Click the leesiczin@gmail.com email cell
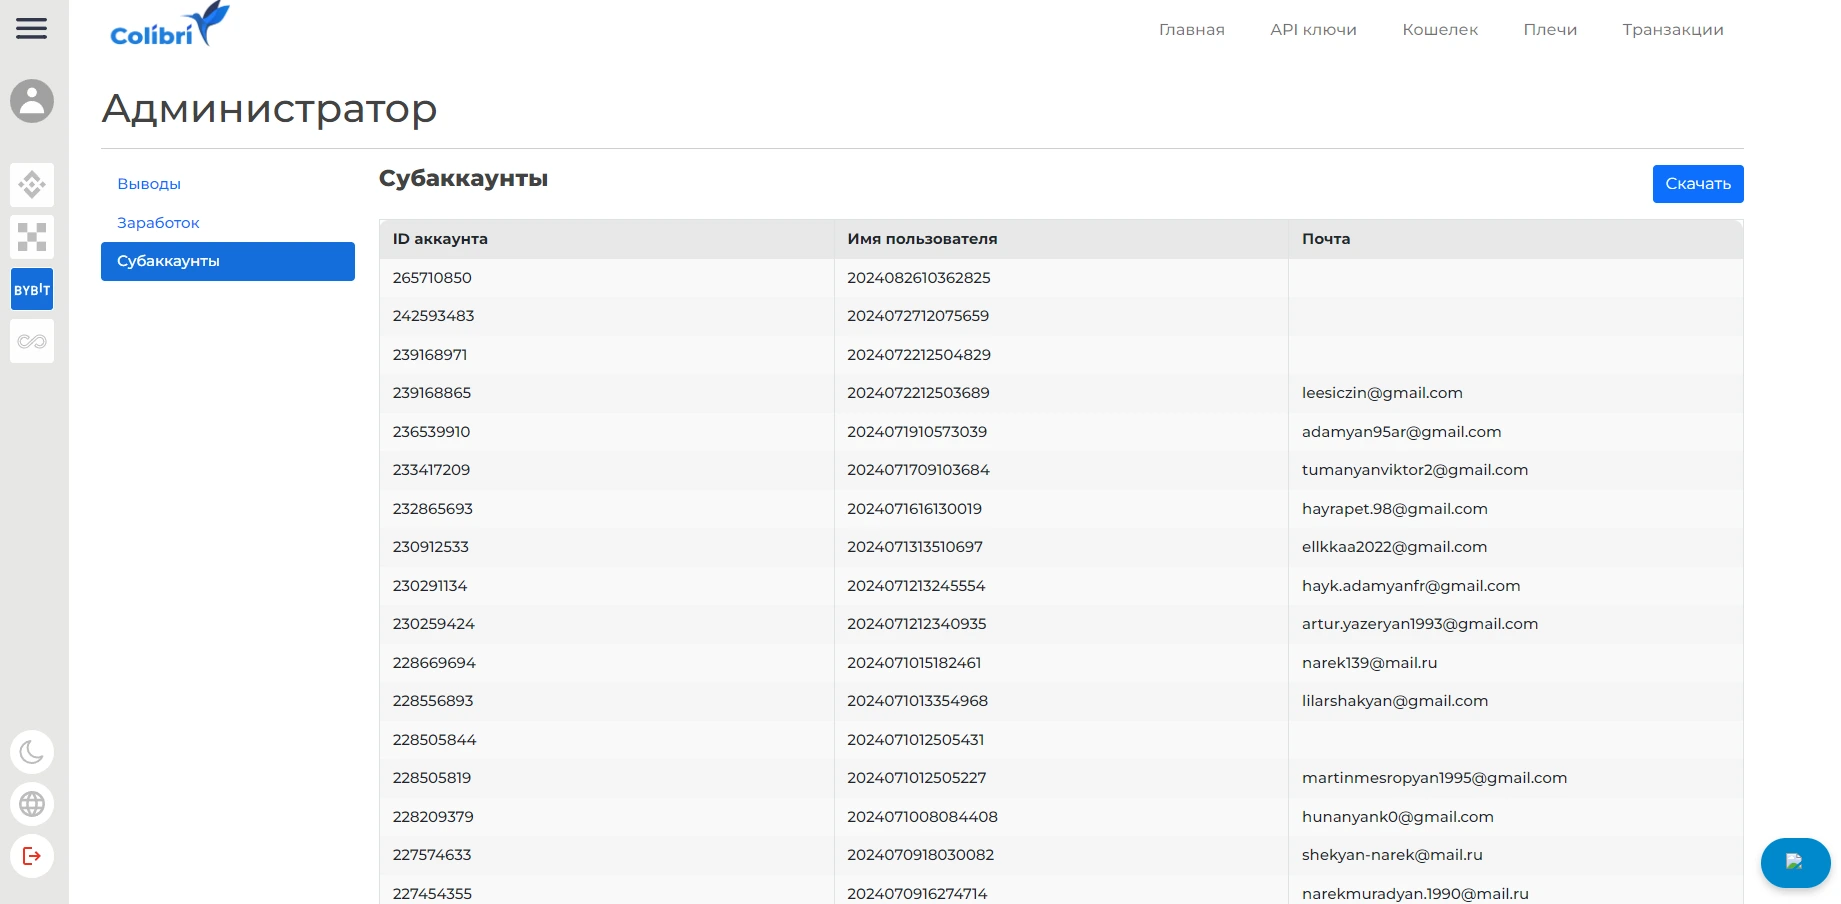 tap(1382, 393)
